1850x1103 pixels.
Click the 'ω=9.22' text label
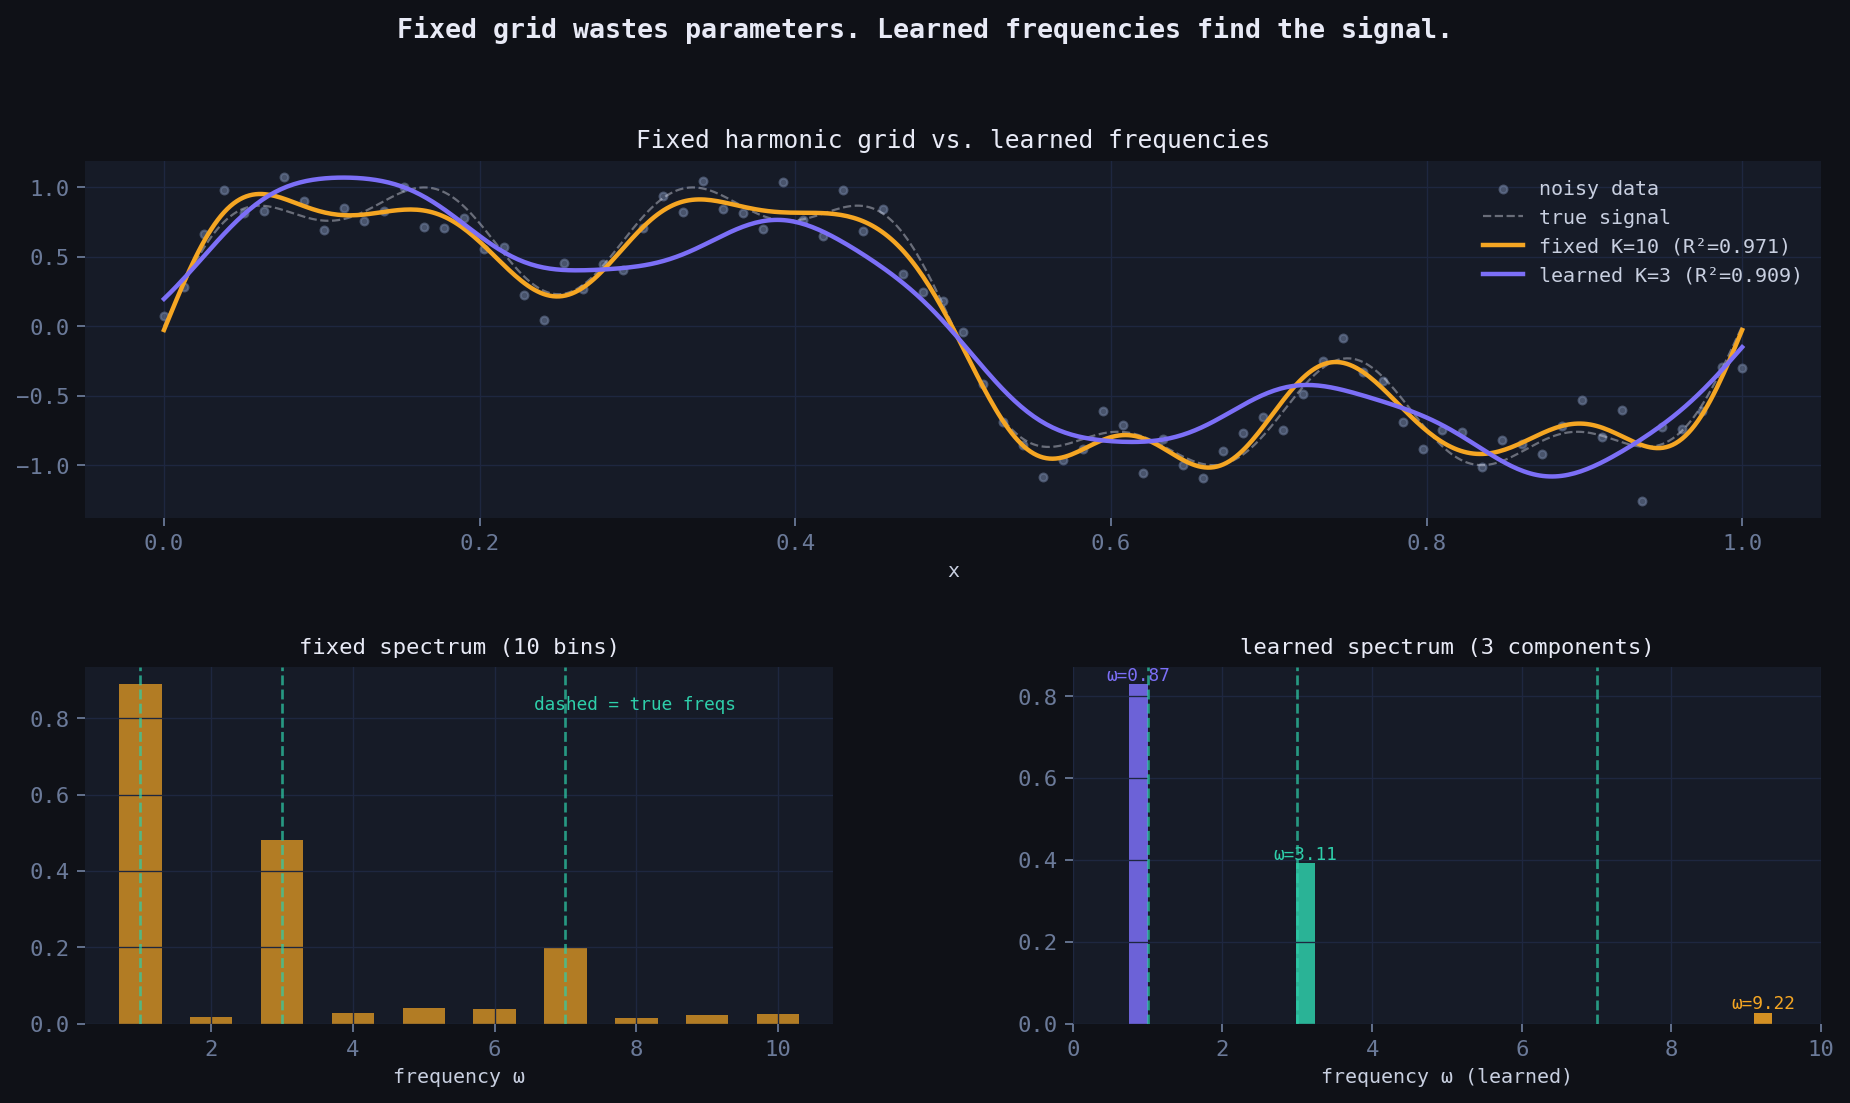click(x=1762, y=1003)
